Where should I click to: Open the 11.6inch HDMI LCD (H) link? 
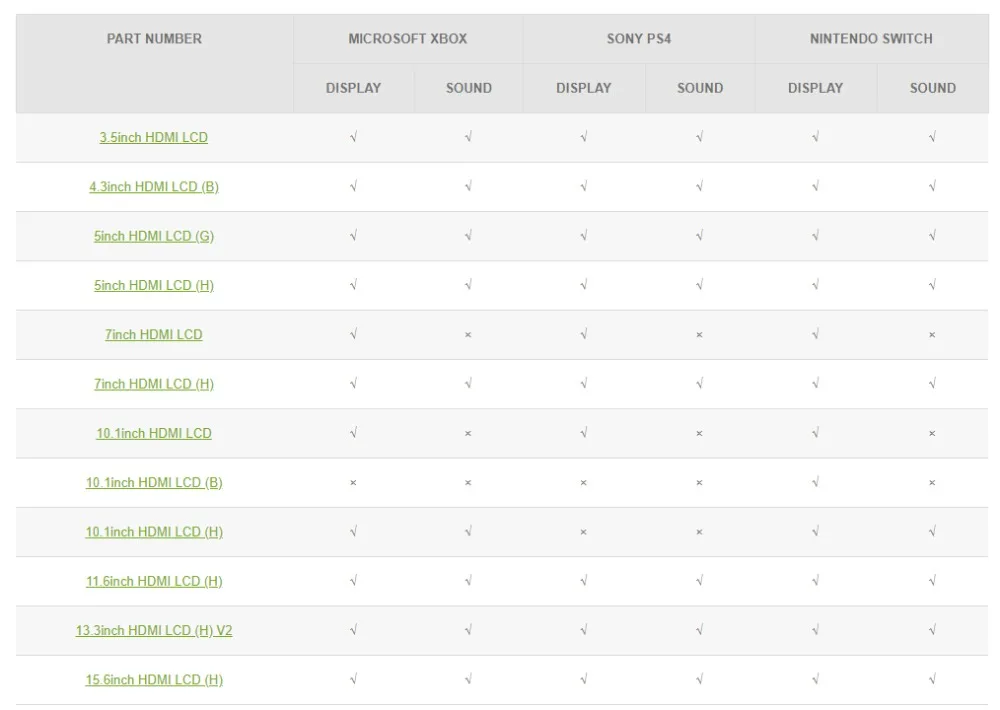coord(154,581)
